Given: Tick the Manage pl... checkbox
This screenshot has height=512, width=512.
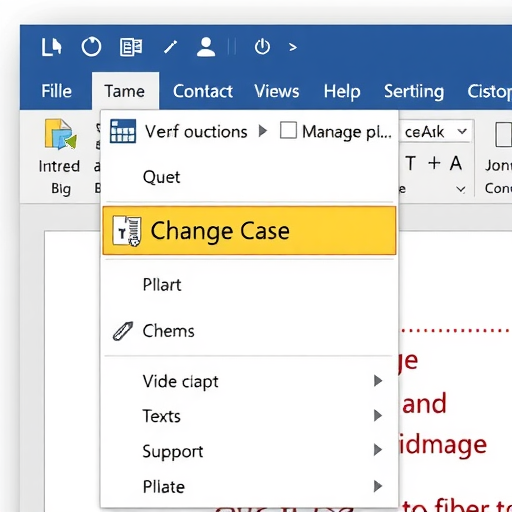Looking at the screenshot, I should click(288, 130).
